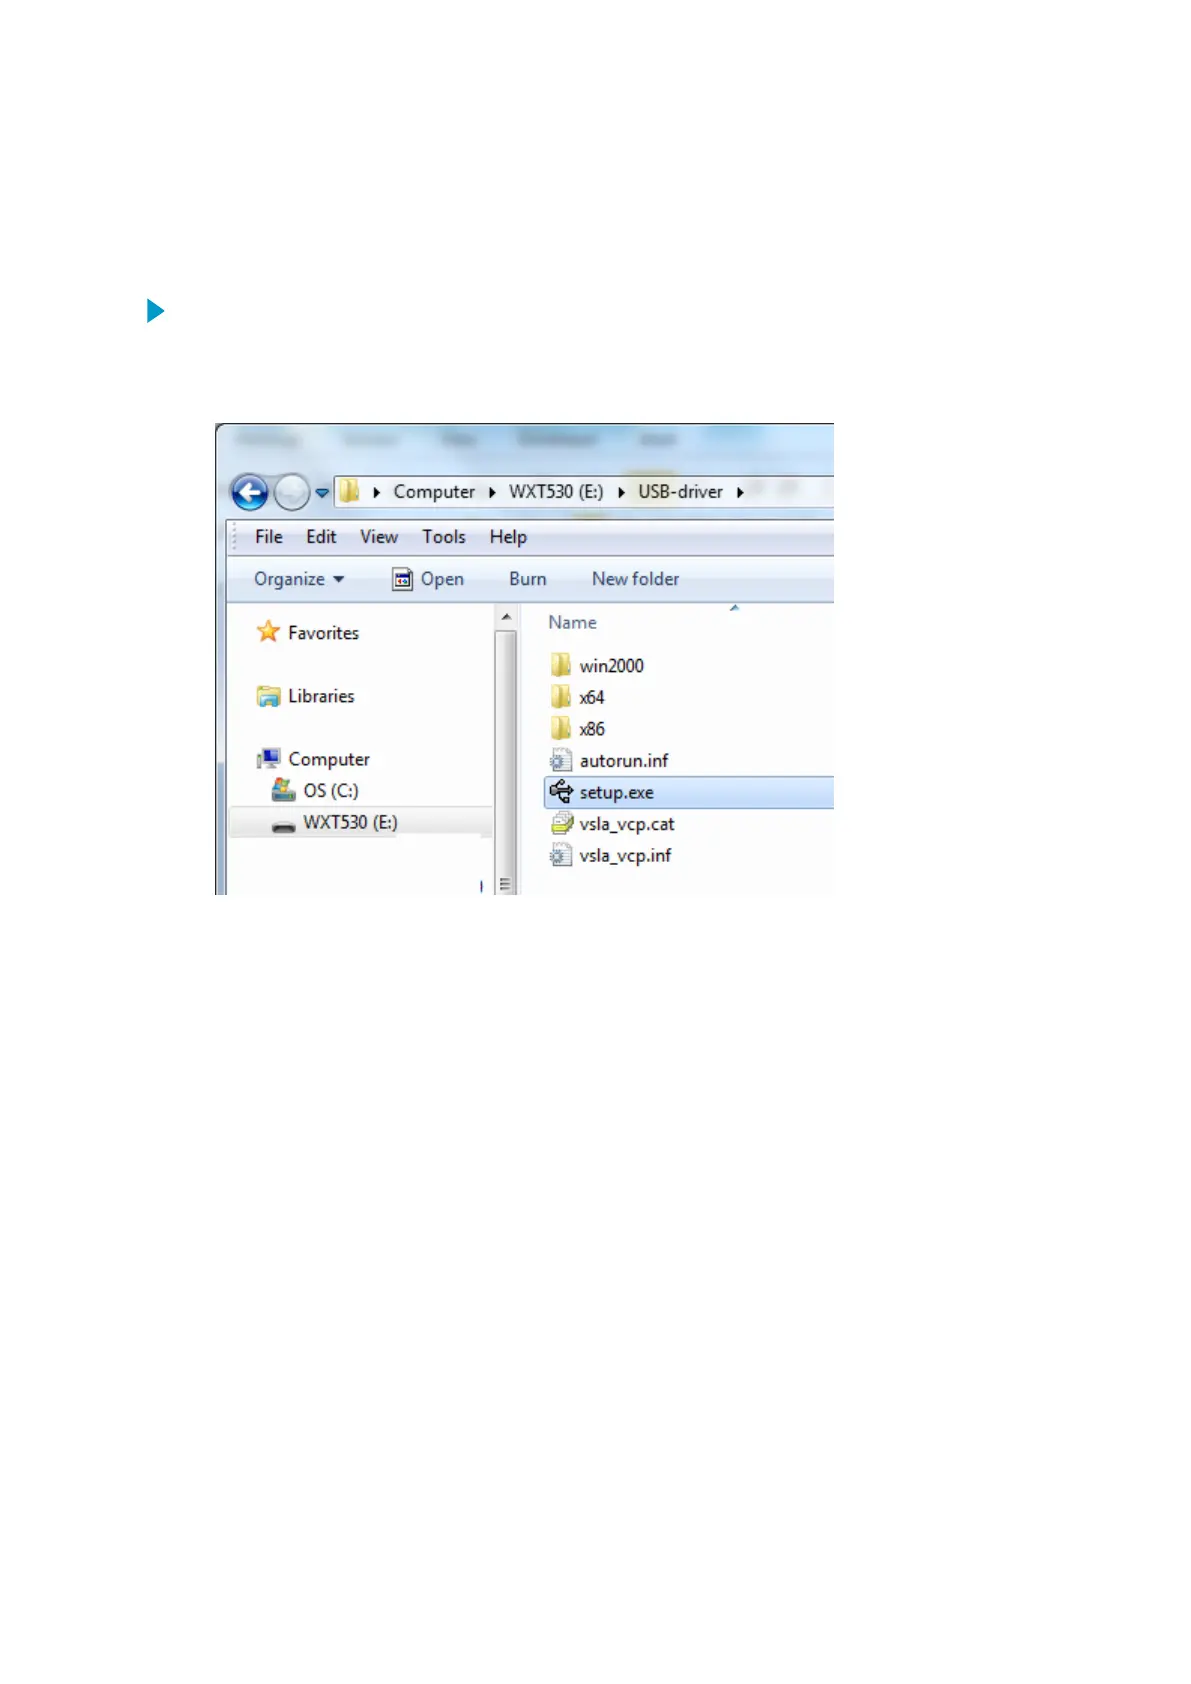
Task: Click the autorun.inf file icon
Action: point(561,761)
